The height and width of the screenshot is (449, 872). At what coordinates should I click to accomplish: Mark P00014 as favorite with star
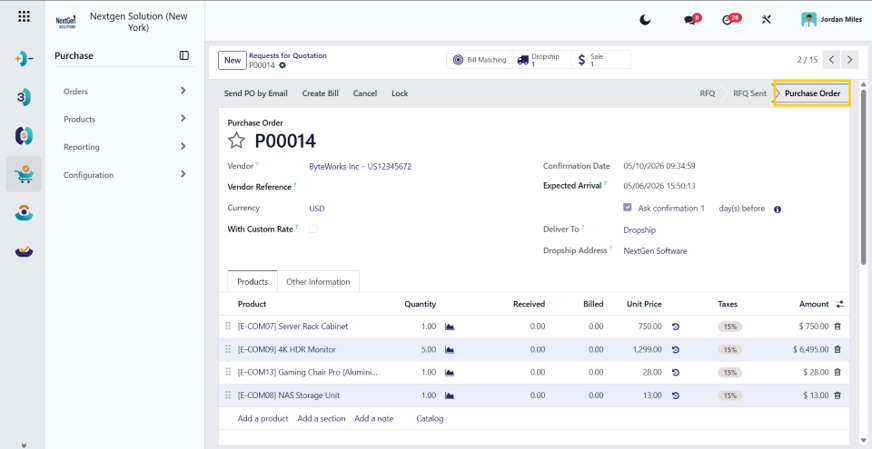coord(236,141)
